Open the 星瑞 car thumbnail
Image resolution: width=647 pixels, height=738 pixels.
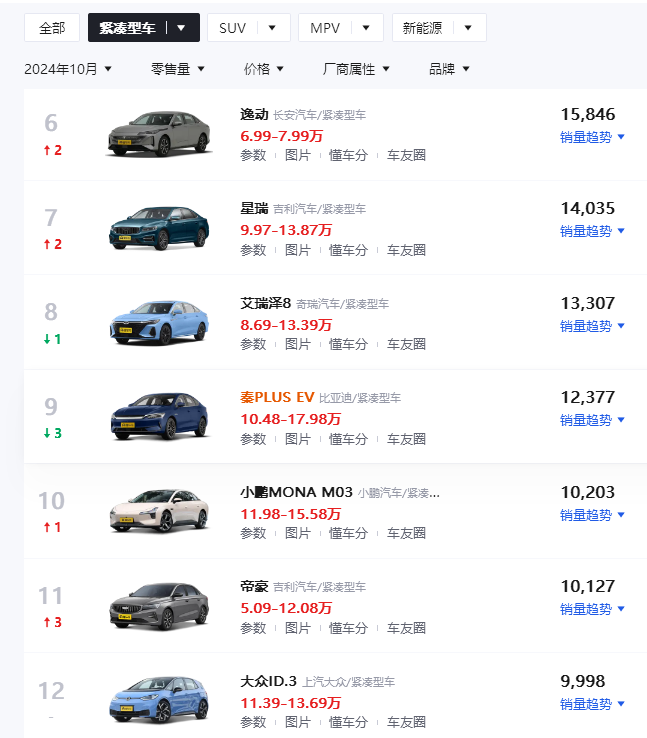pos(159,228)
